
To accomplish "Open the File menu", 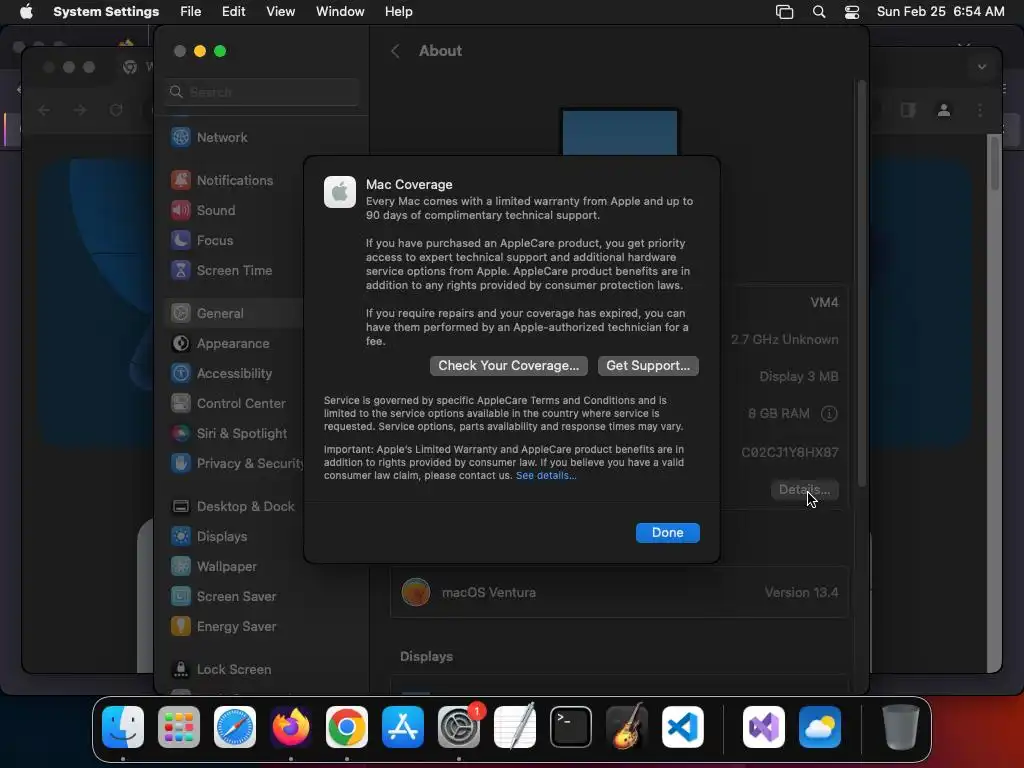I will tap(191, 12).
